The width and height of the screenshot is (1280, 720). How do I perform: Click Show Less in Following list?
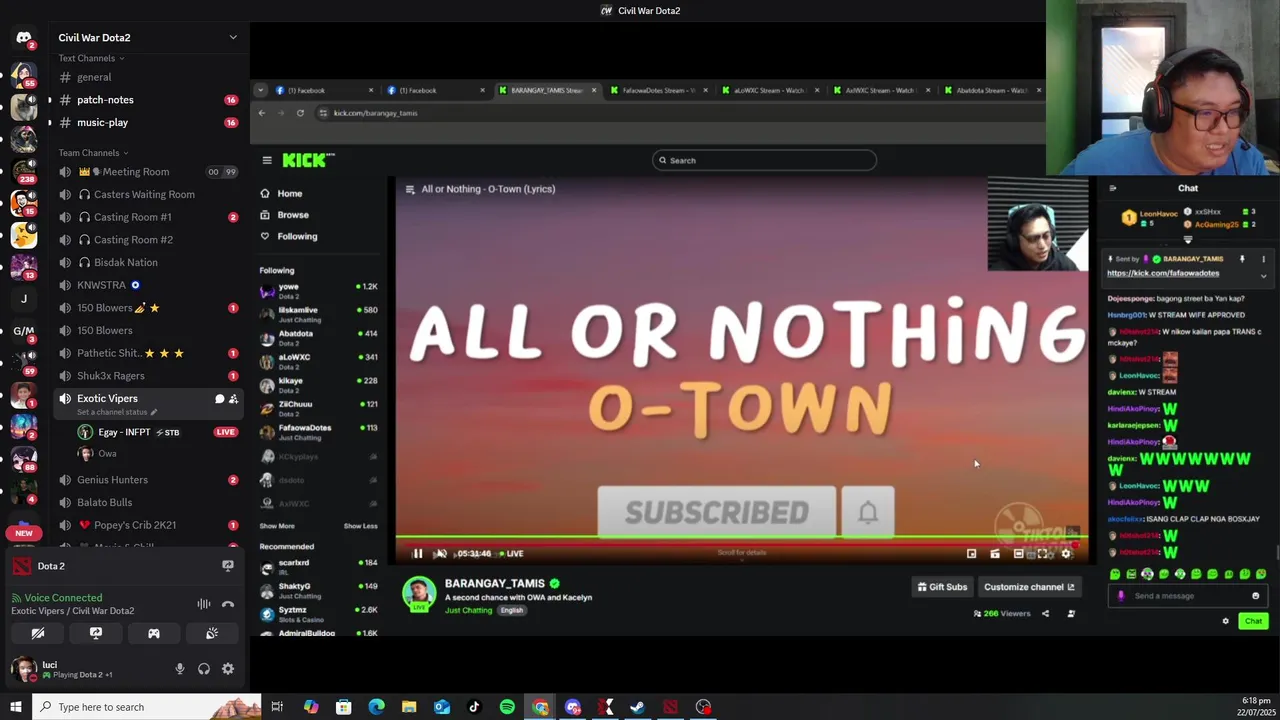pos(361,526)
